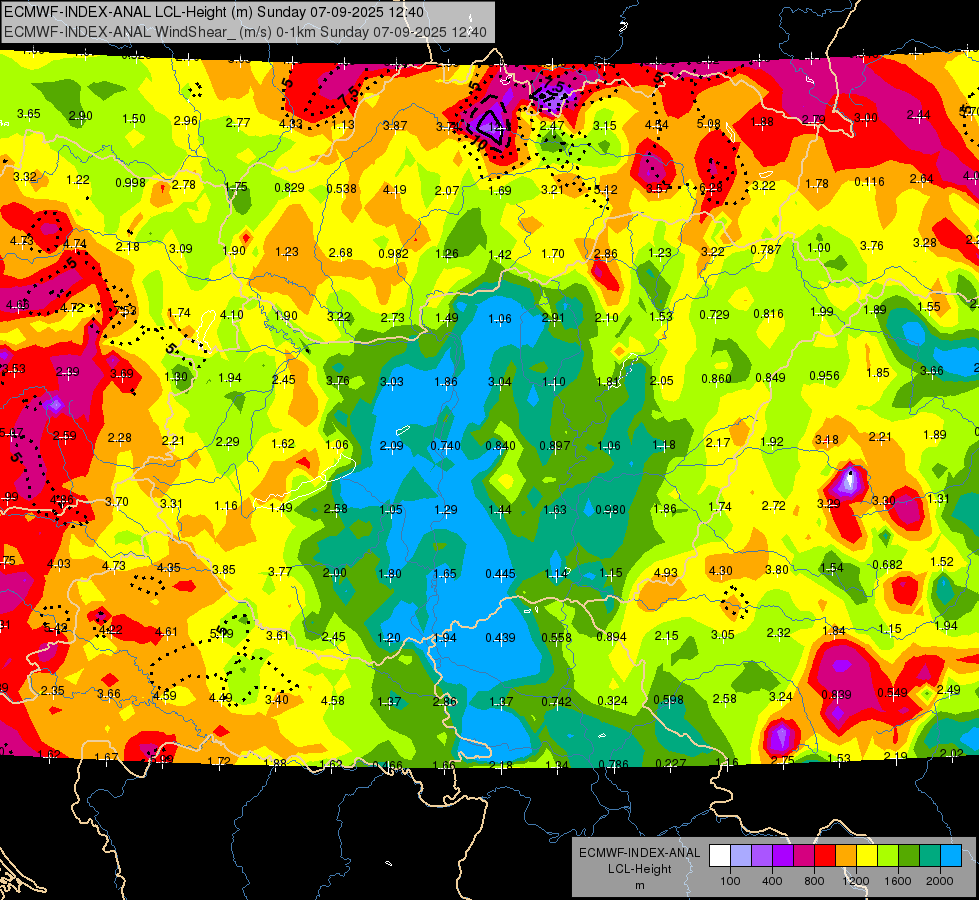
Task: Select the teal legend color swatch
Action: point(930,856)
